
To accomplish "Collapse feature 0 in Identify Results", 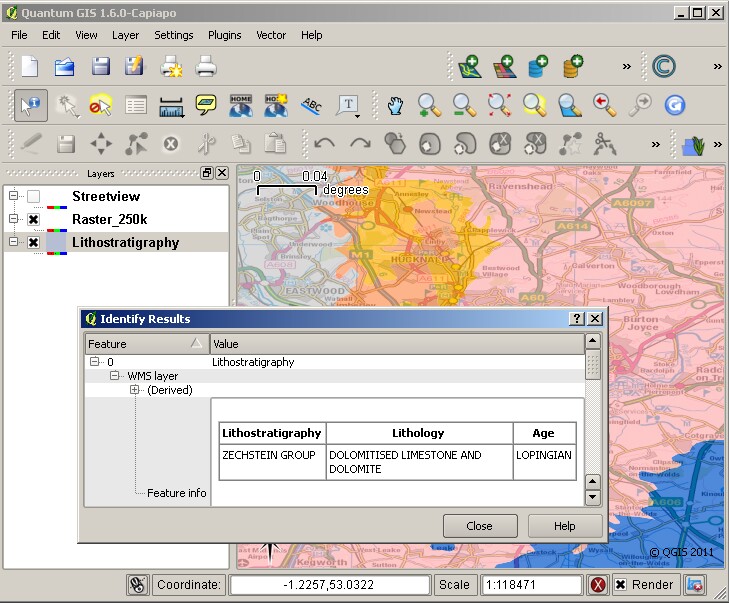I will point(94,361).
